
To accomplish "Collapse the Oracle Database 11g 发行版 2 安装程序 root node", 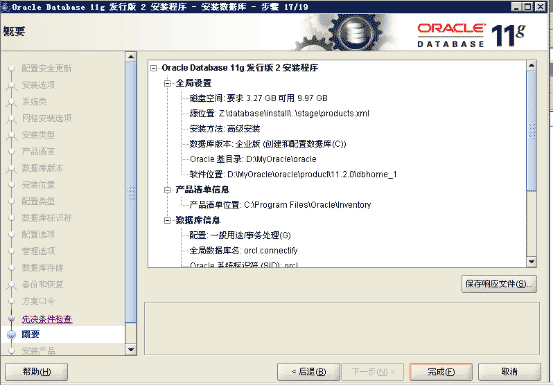I will click(154, 68).
